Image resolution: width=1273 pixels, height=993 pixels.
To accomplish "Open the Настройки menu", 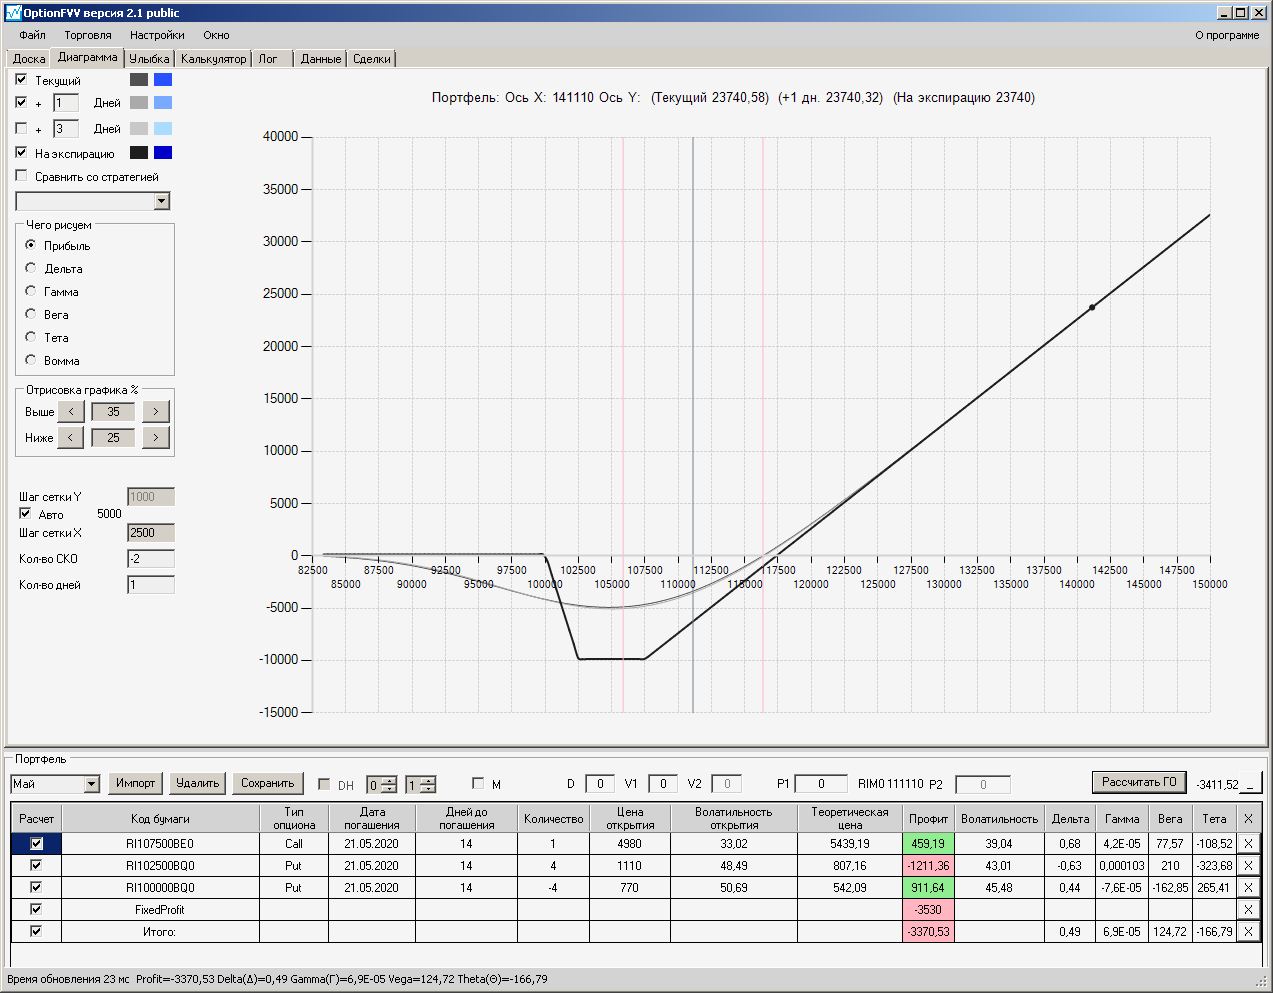I will [x=157, y=35].
